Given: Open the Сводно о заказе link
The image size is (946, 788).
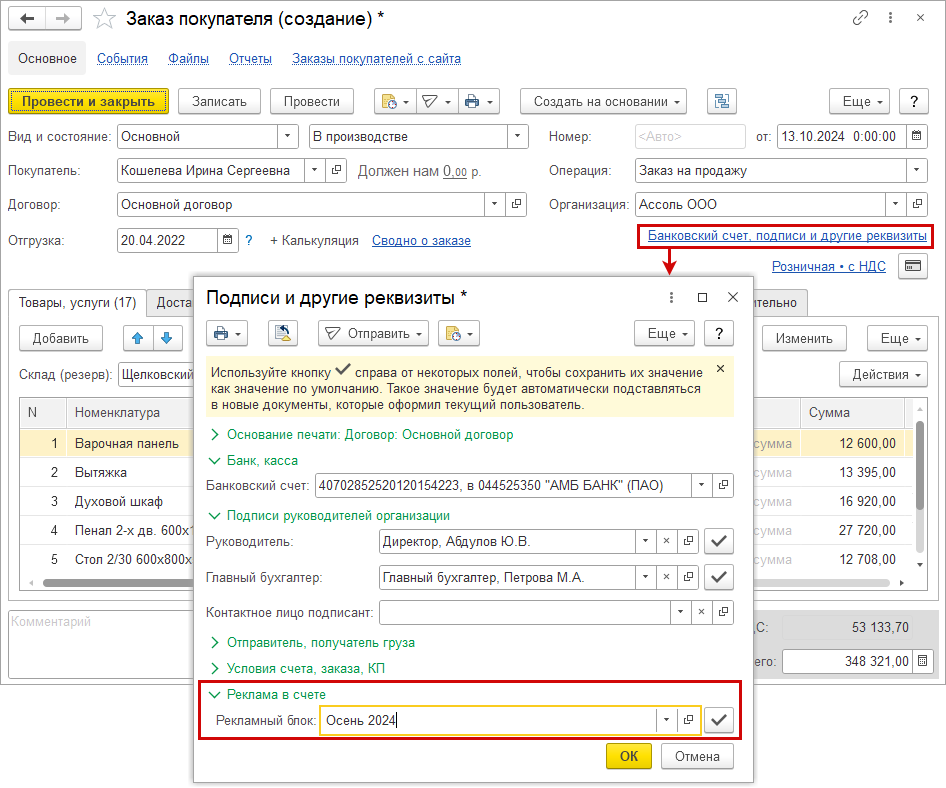Looking at the screenshot, I should tap(421, 240).
